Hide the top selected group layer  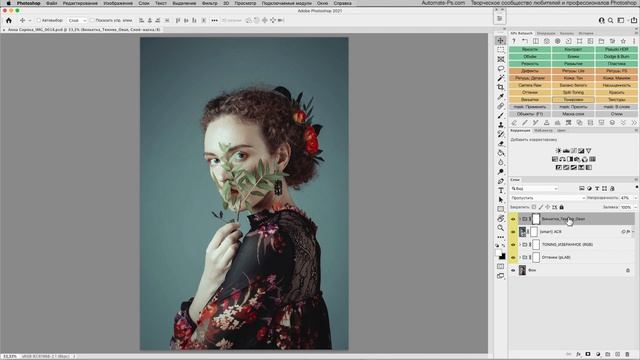coord(513,219)
